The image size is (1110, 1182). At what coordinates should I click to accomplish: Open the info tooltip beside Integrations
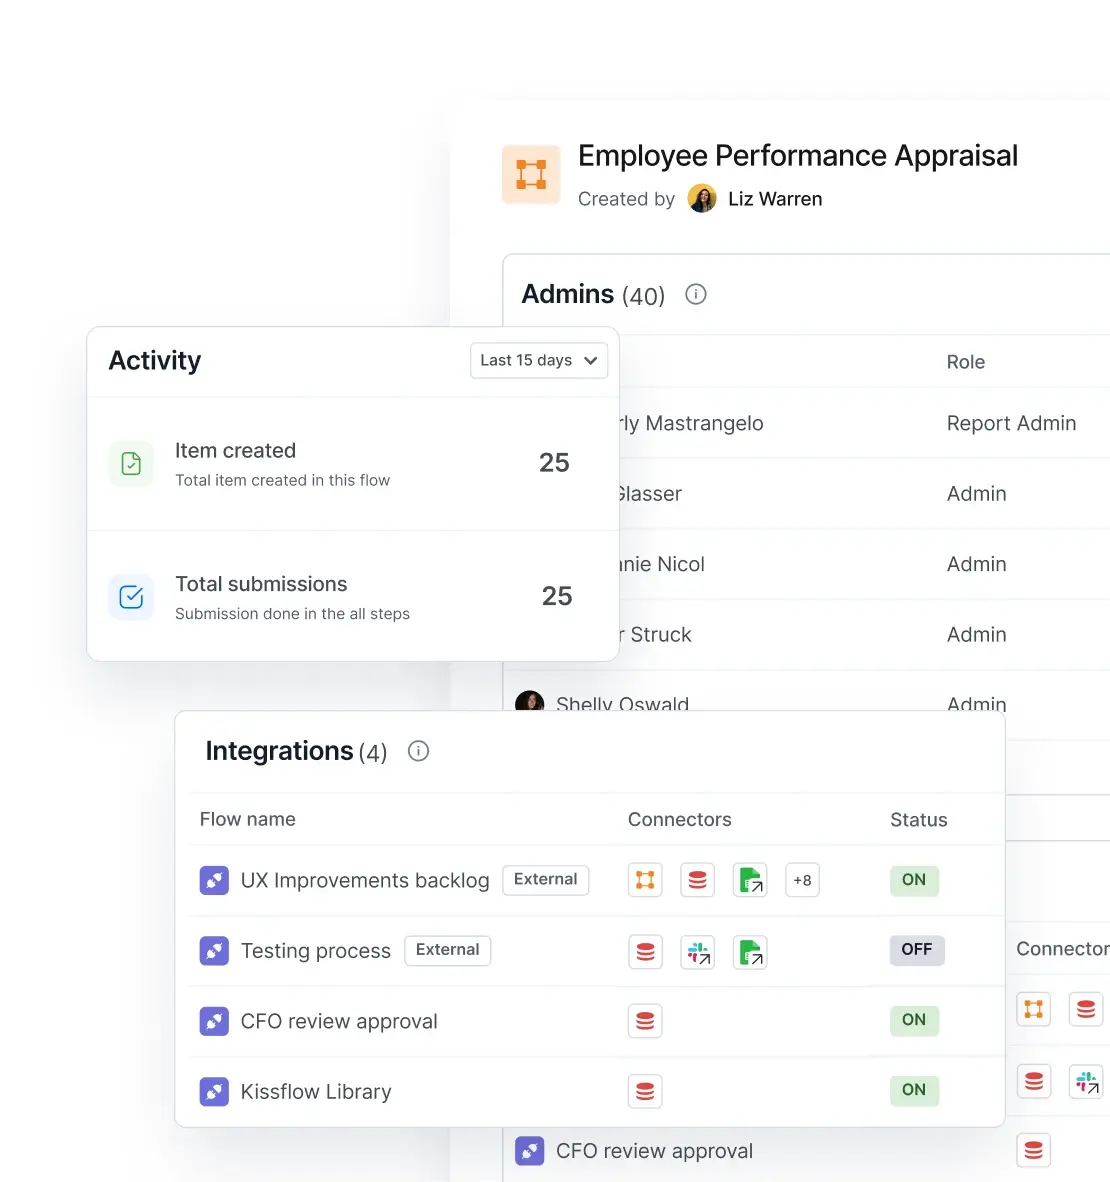418,751
